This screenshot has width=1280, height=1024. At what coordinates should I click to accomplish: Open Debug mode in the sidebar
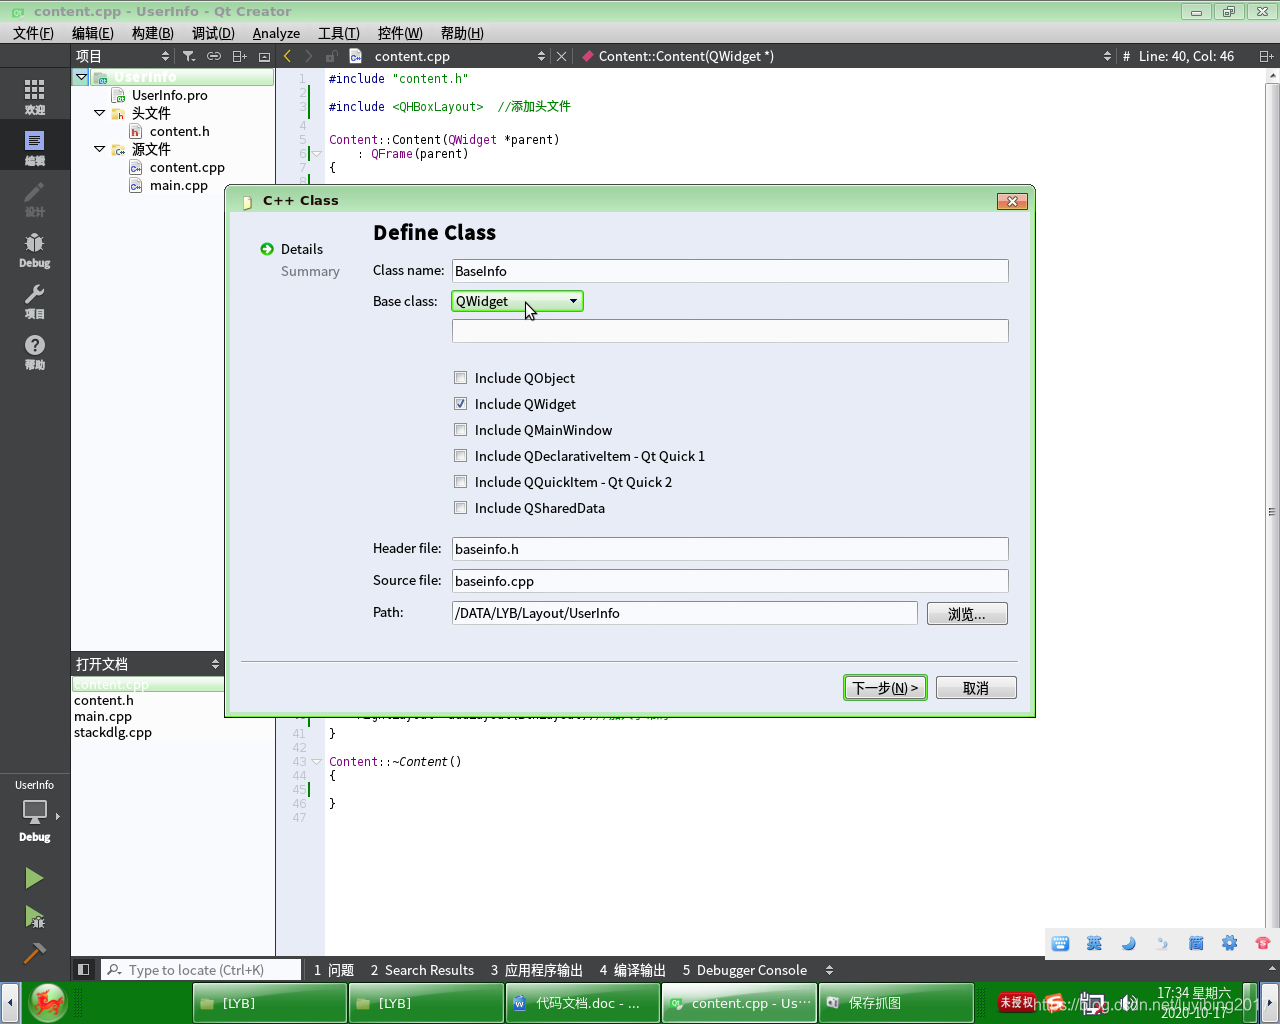35,249
